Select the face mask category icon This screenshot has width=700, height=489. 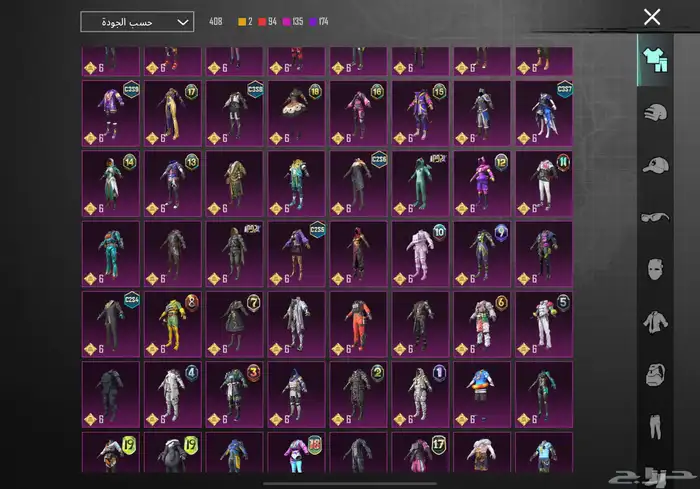pos(655,269)
